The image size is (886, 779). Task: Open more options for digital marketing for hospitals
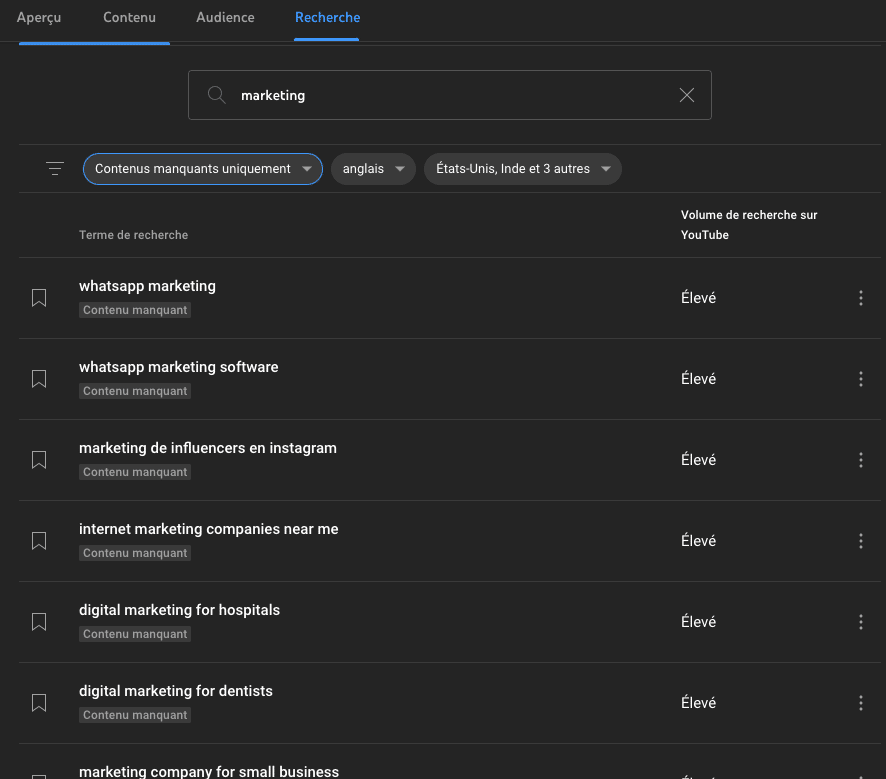(x=860, y=622)
